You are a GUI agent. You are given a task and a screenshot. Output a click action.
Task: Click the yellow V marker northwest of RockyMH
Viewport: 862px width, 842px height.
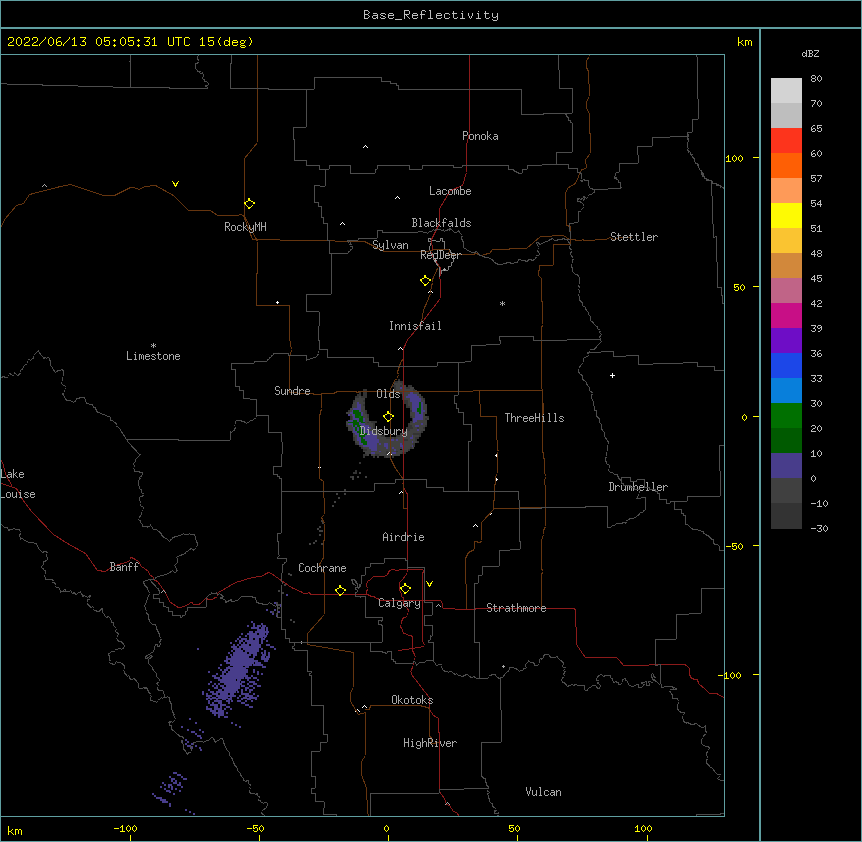[175, 184]
